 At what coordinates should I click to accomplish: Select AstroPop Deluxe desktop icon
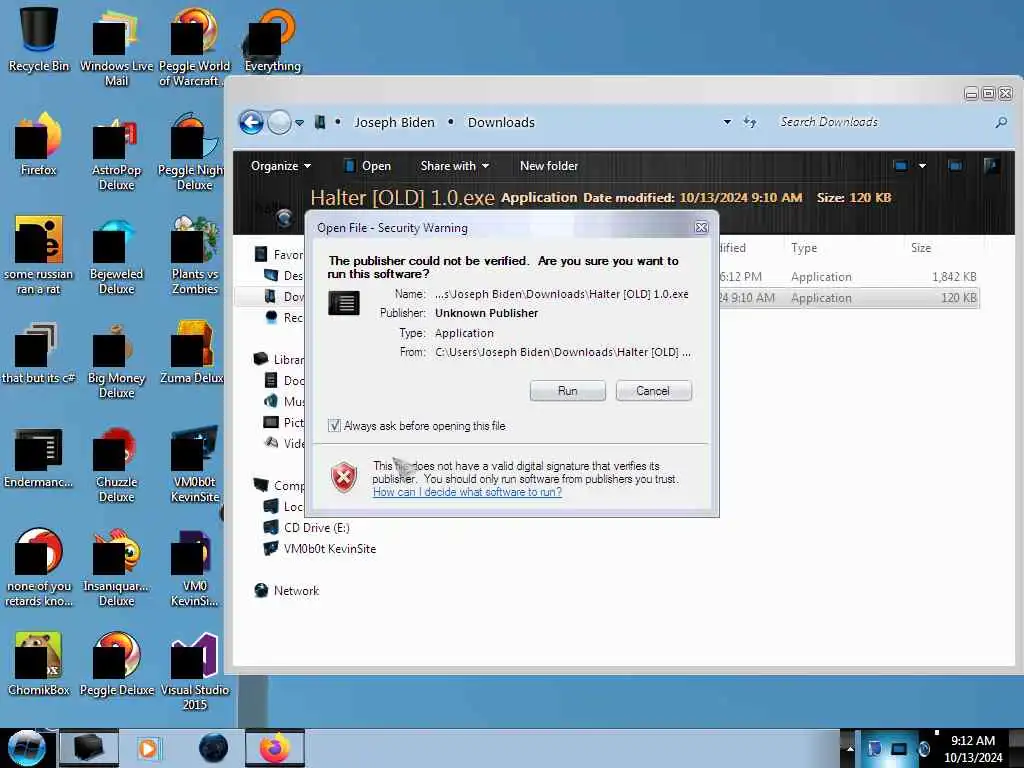[x=116, y=152]
